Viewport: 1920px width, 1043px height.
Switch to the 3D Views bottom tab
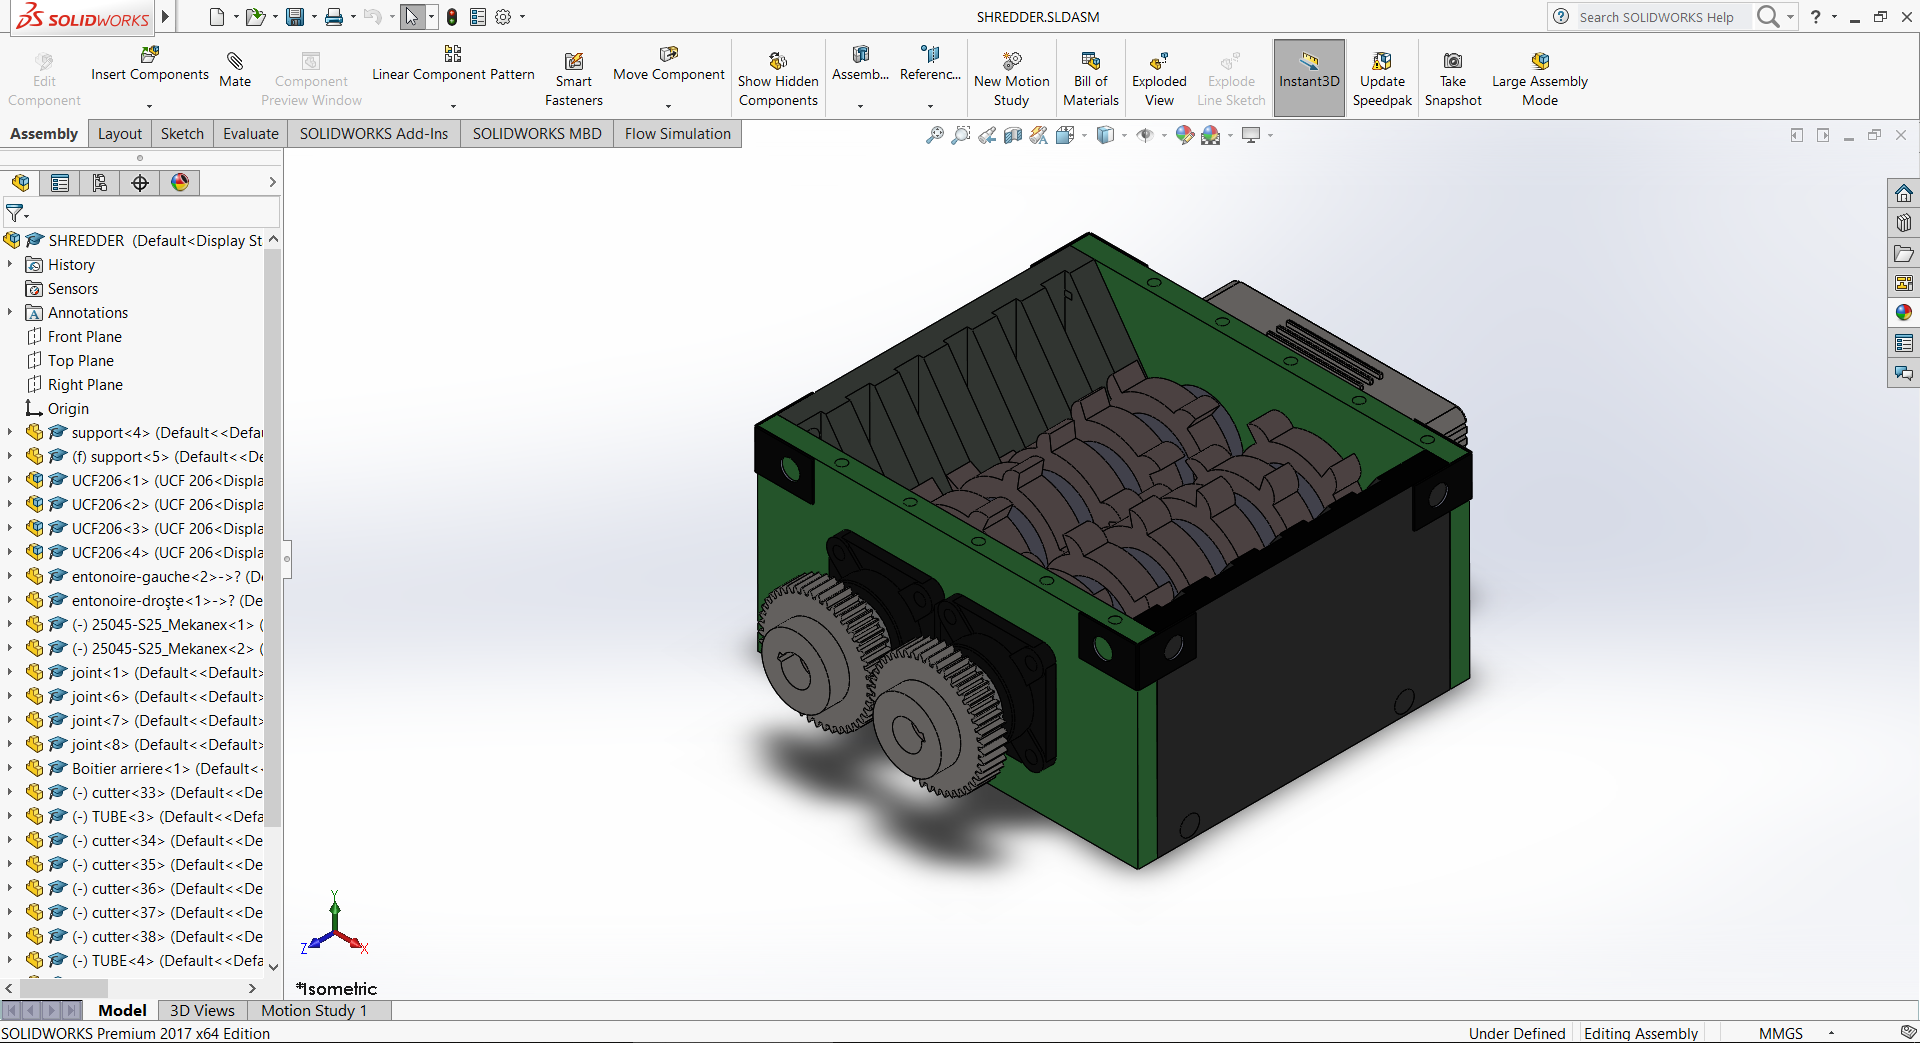click(202, 1010)
